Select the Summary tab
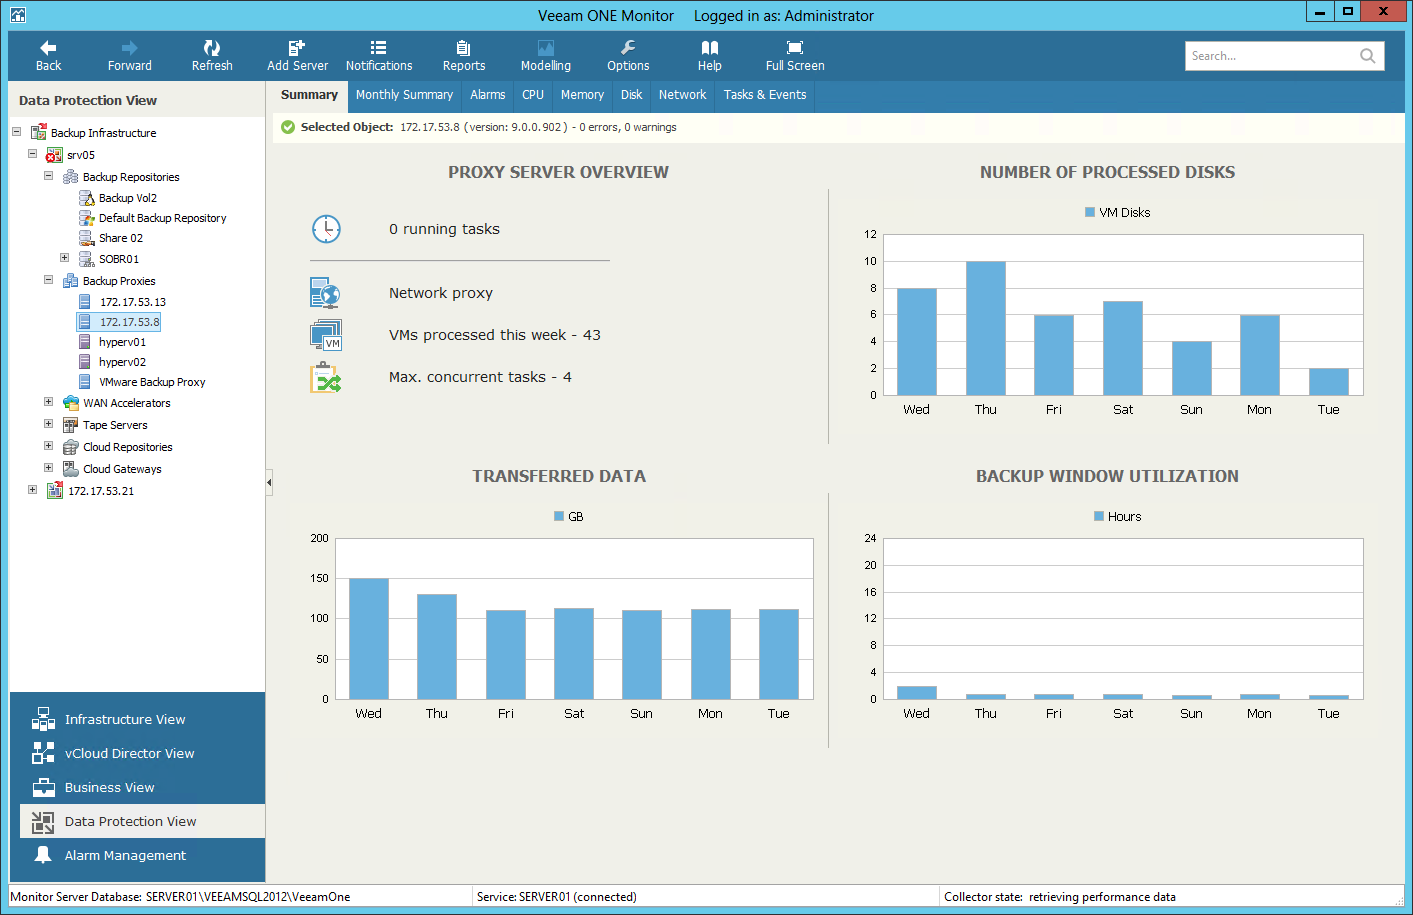The image size is (1413, 915). tap(309, 95)
